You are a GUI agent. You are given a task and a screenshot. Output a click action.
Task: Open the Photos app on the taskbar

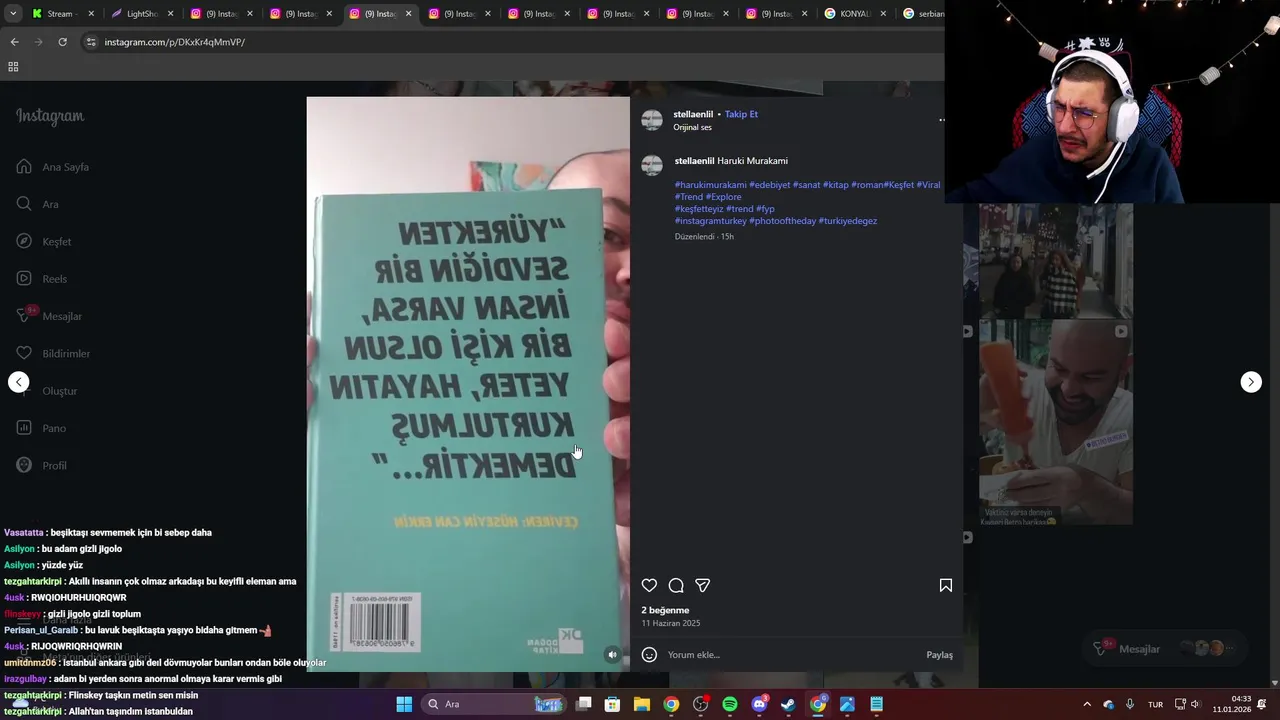click(847, 704)
